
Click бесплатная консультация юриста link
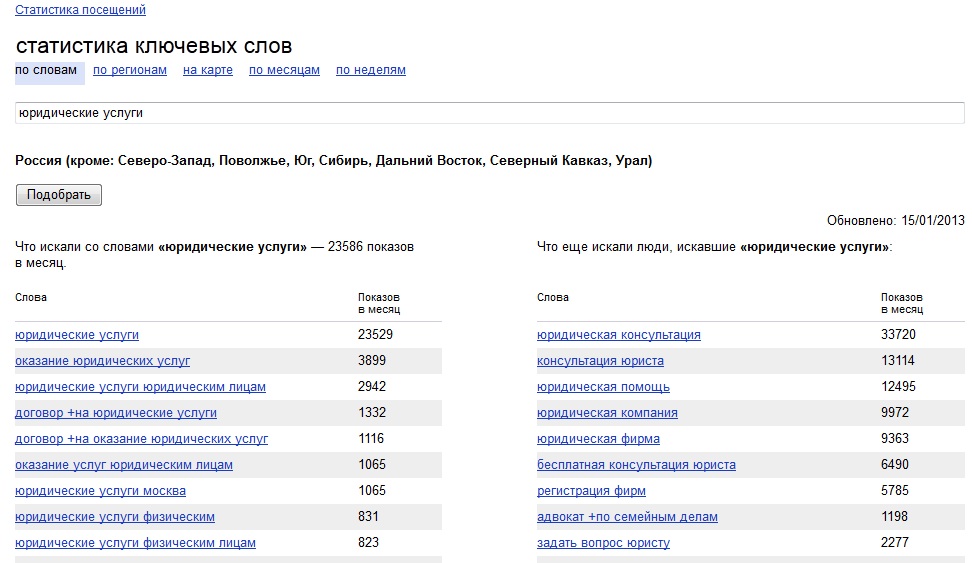coord(636,465)
